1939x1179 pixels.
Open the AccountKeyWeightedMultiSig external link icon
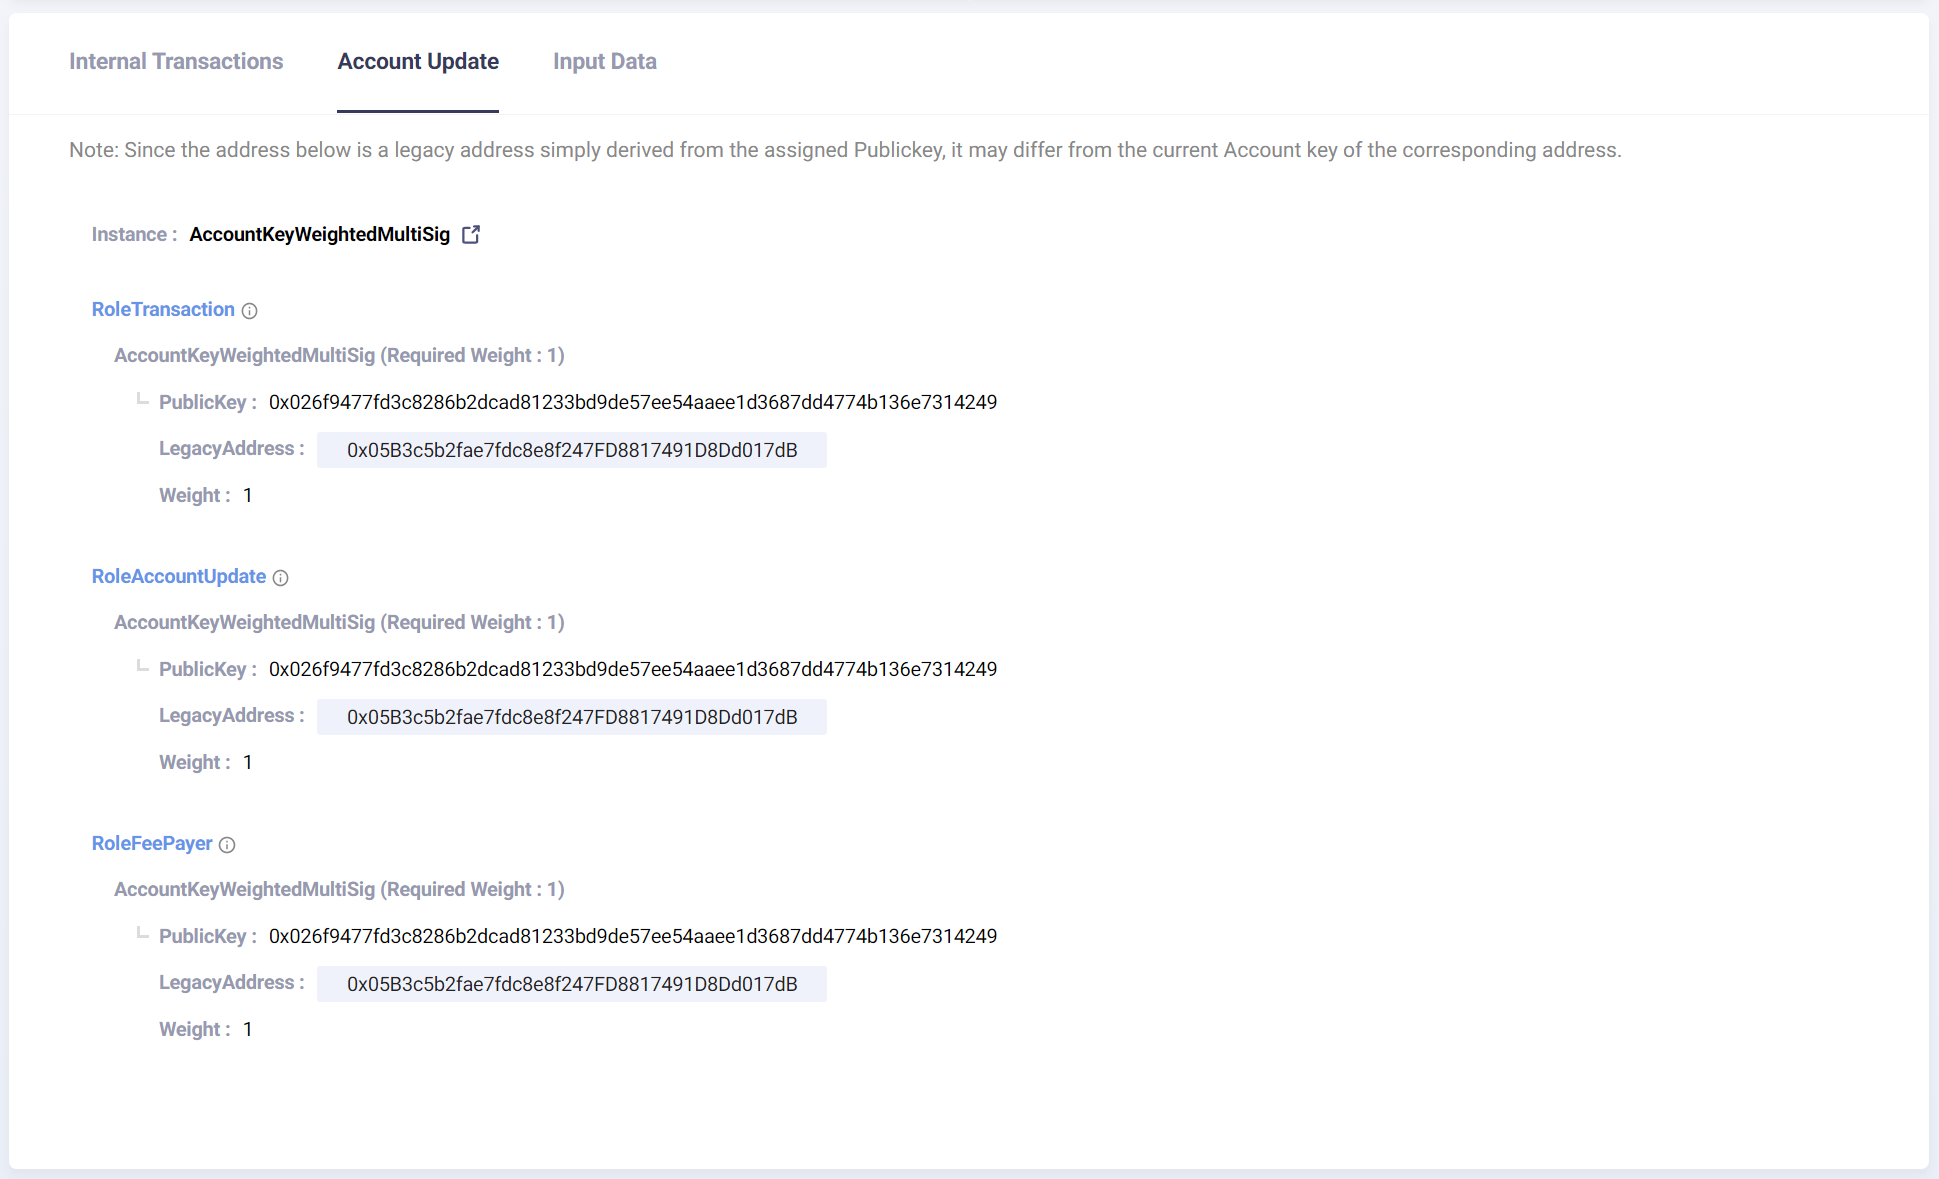[x=471, y=234]
